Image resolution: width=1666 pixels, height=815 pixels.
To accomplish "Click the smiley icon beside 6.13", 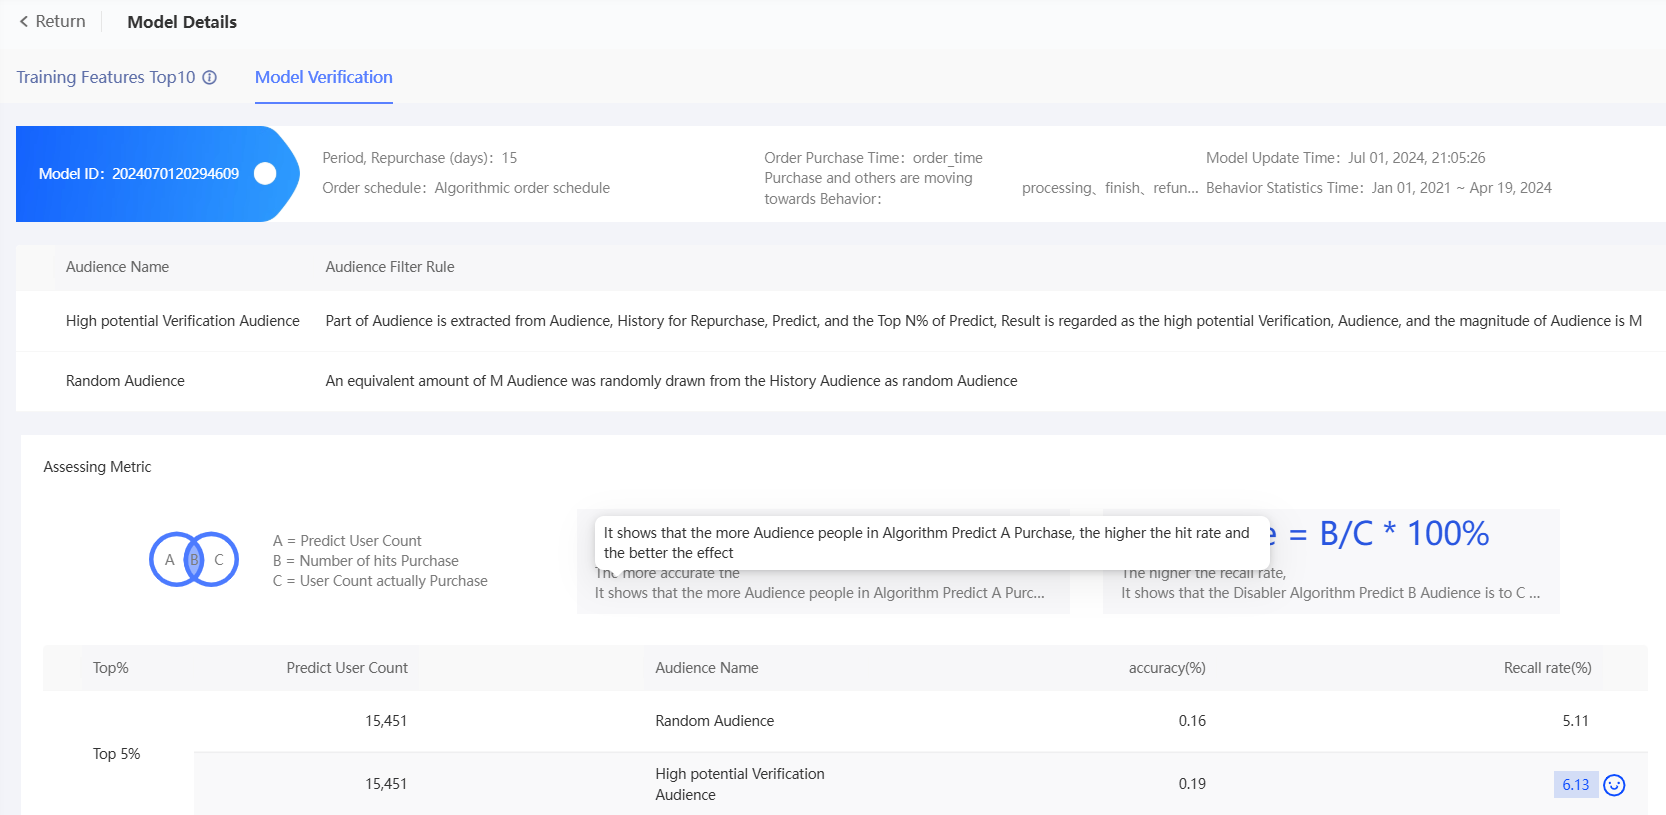I will tap(1614, 785).
